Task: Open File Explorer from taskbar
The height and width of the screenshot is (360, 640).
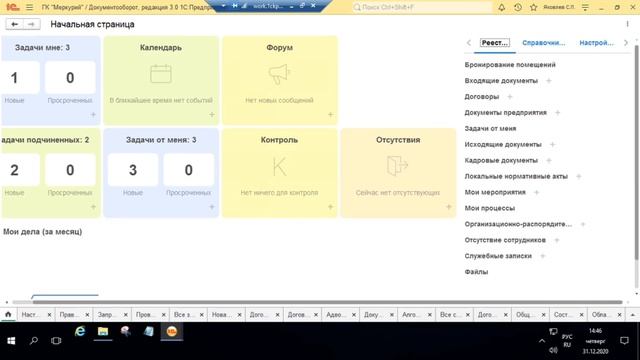Action: (x=103, y=331)
